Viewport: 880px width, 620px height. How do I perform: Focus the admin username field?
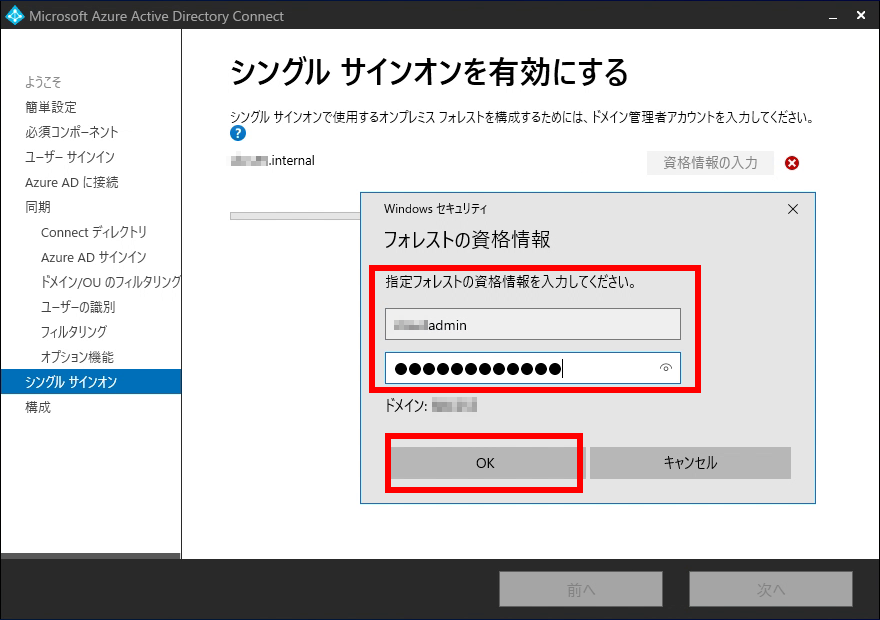point(533,324)
